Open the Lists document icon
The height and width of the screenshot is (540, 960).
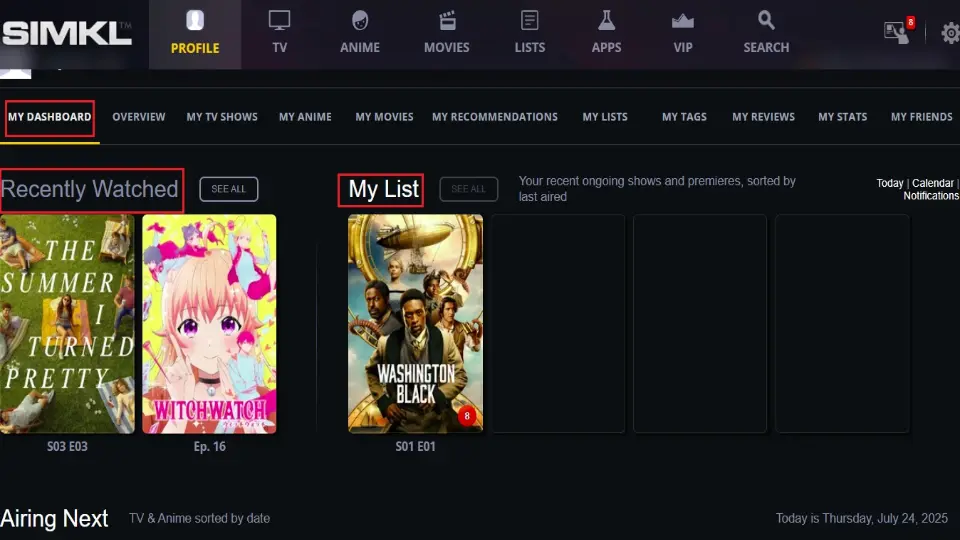click(530, 21)
